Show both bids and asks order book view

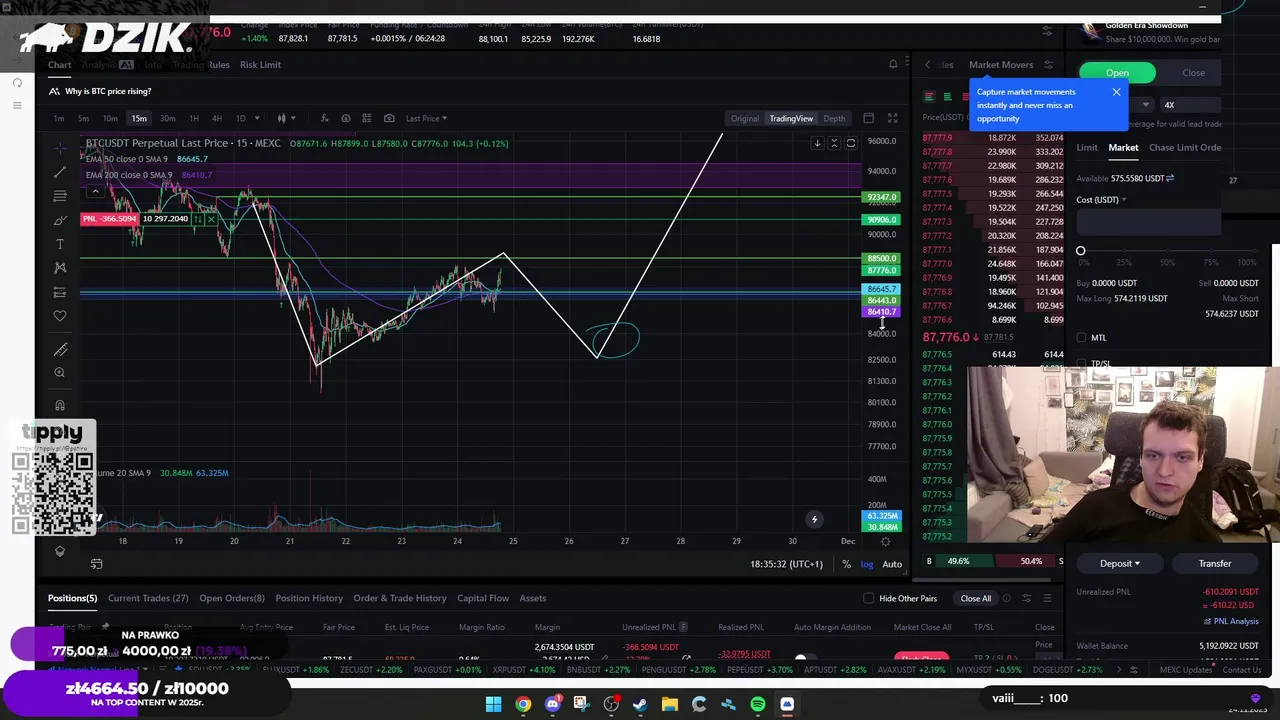[x=929, y=97]
